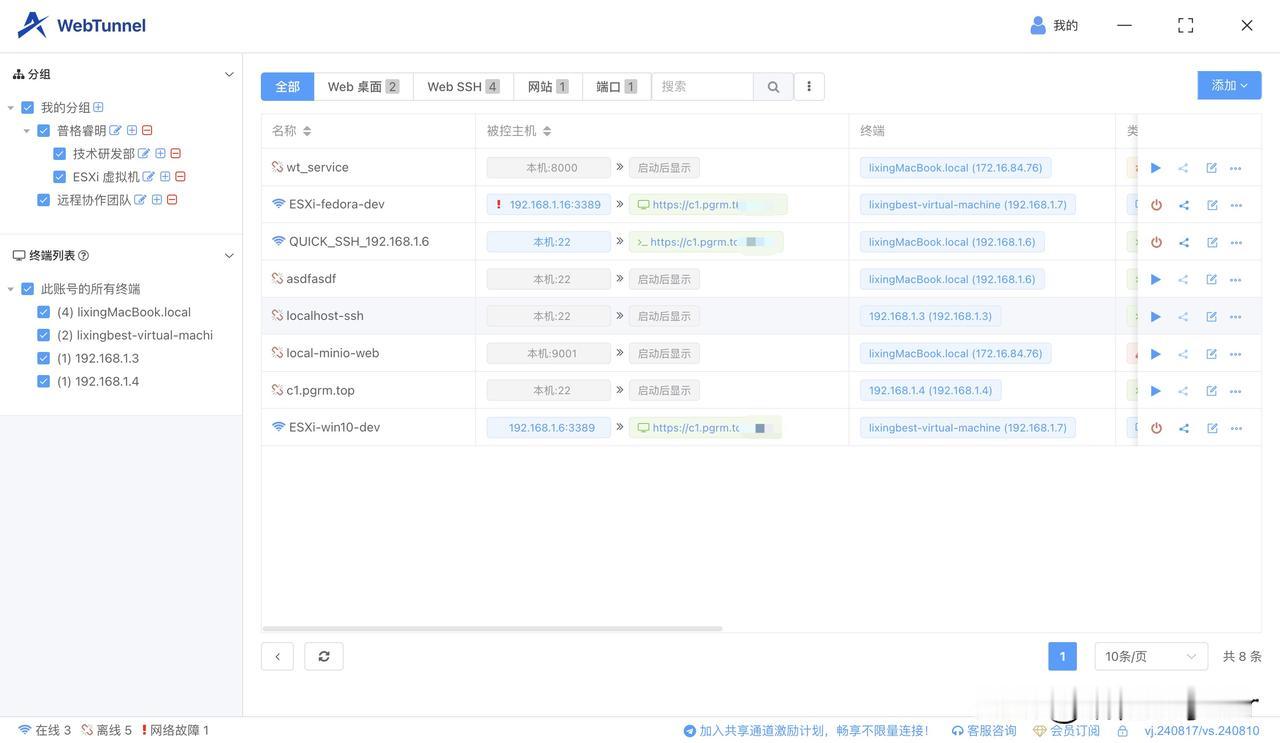The image size is (1280, 743).
Task: Click the horizontal scrollbar under the table
Action: (x=492, y=629)
